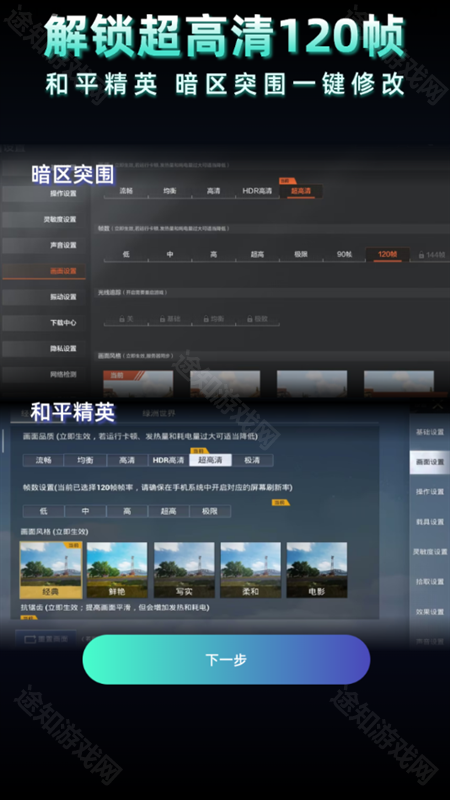Open 操作设置 in the 和平精英 sidebar

point(430,492)
